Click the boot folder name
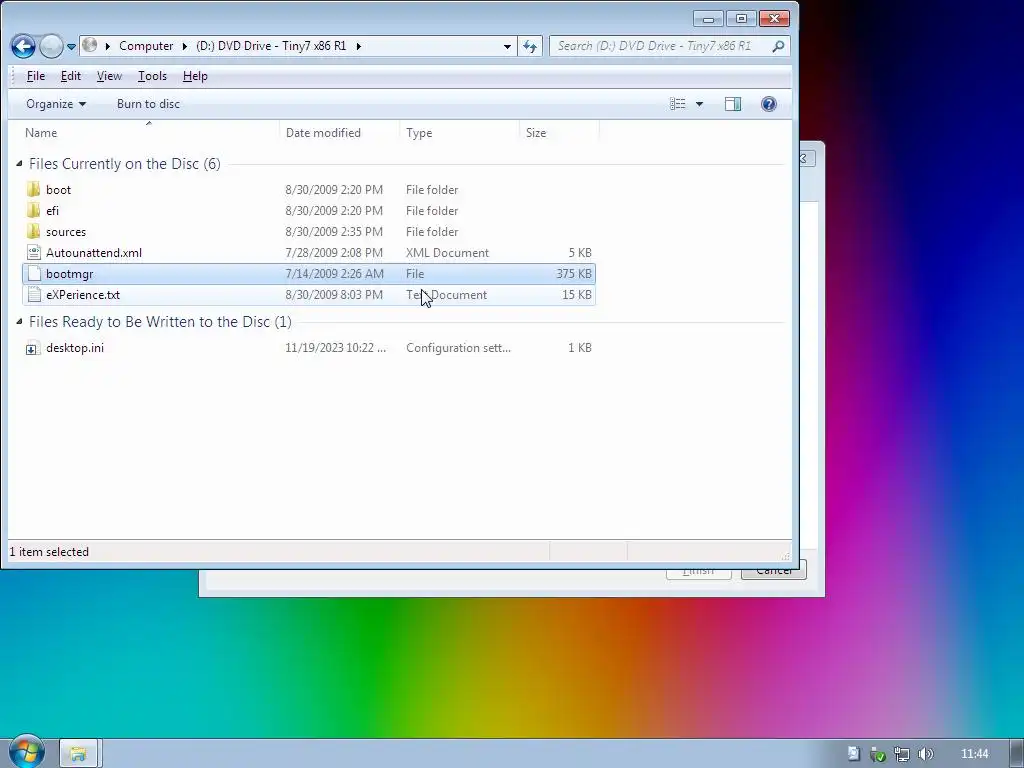Viewport: 1024px width, 768px height. click(x=58, y=189)
